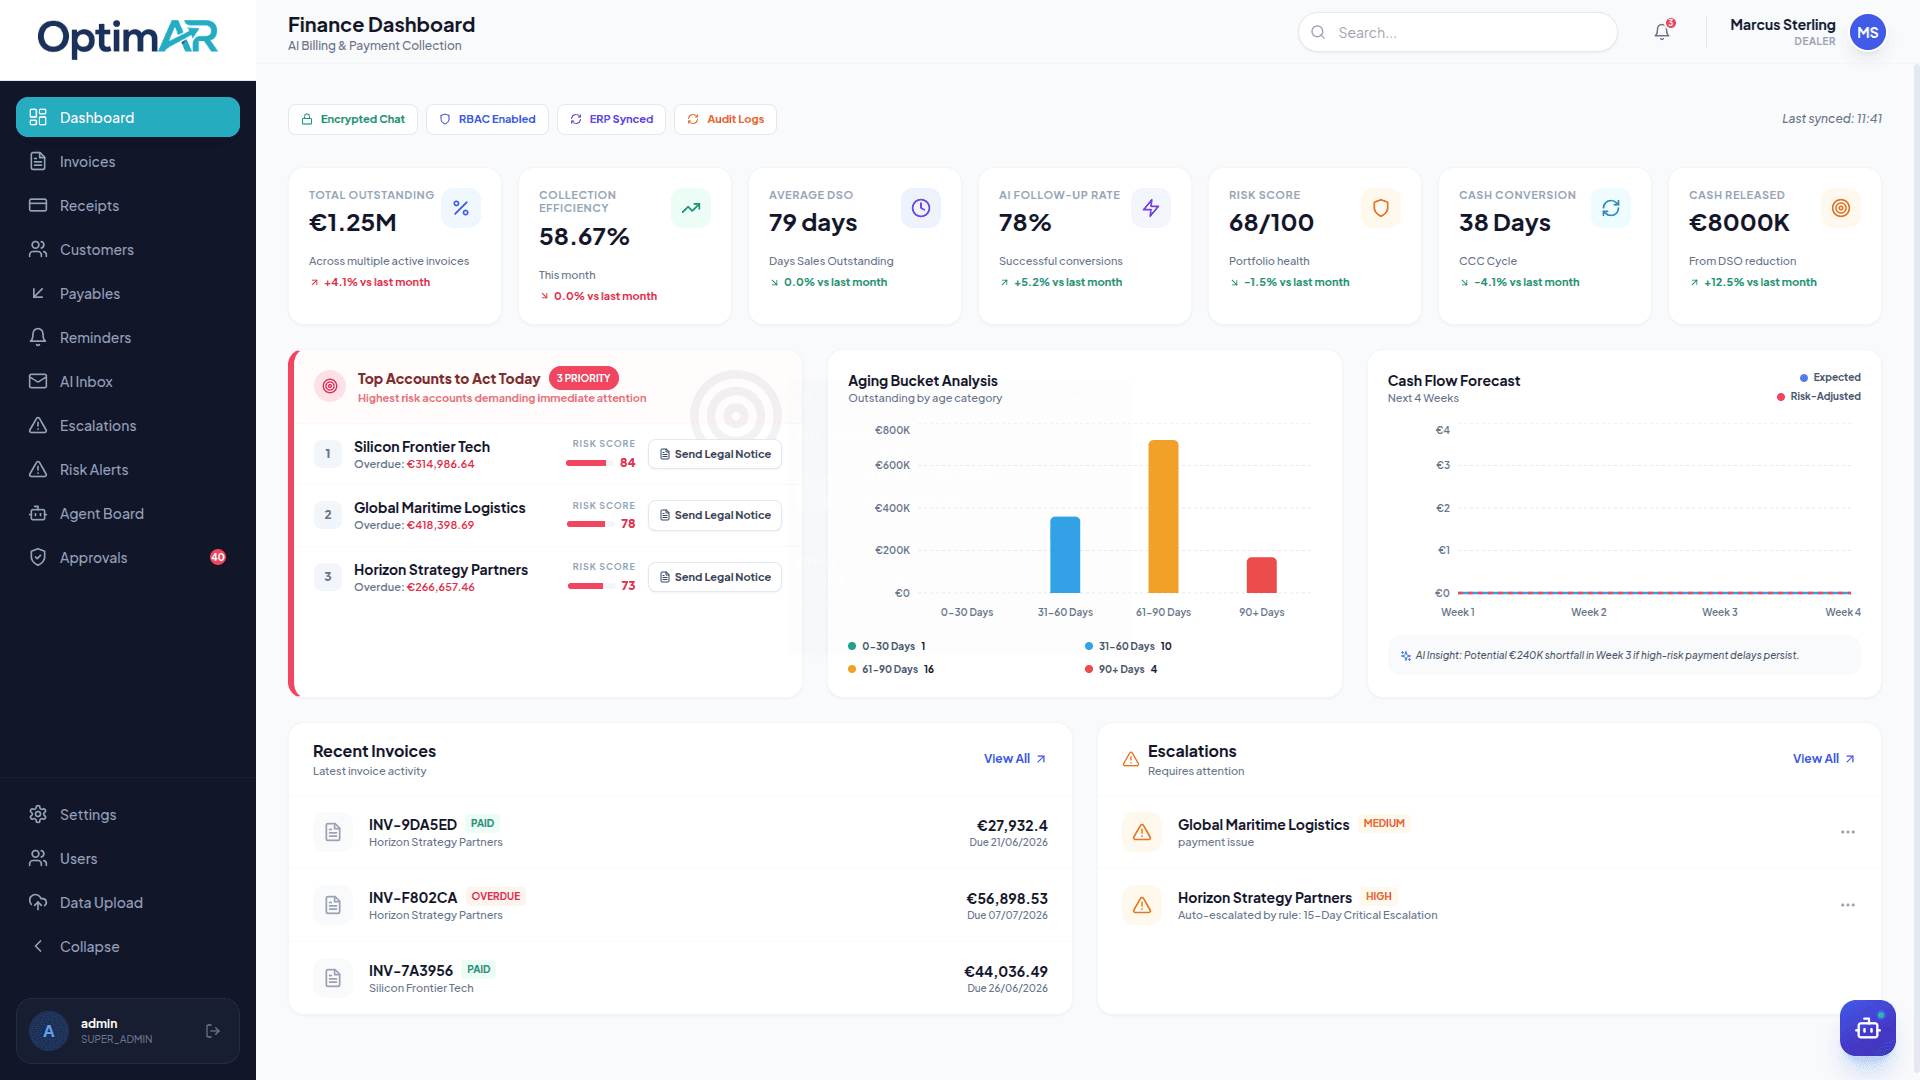Go to Users page
The image size is (1920, 1080).
pos(128,858)
